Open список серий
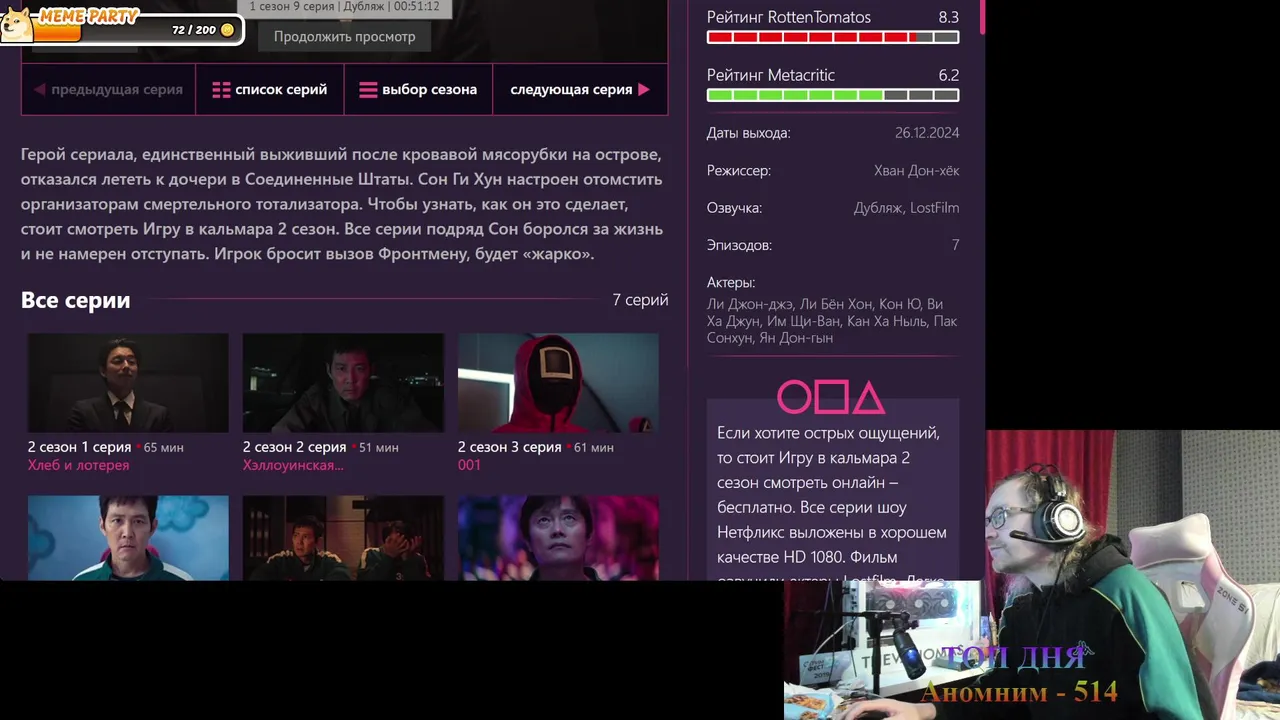The width and height of the screenshot is (1280, 720). click(x=269, y=90)
